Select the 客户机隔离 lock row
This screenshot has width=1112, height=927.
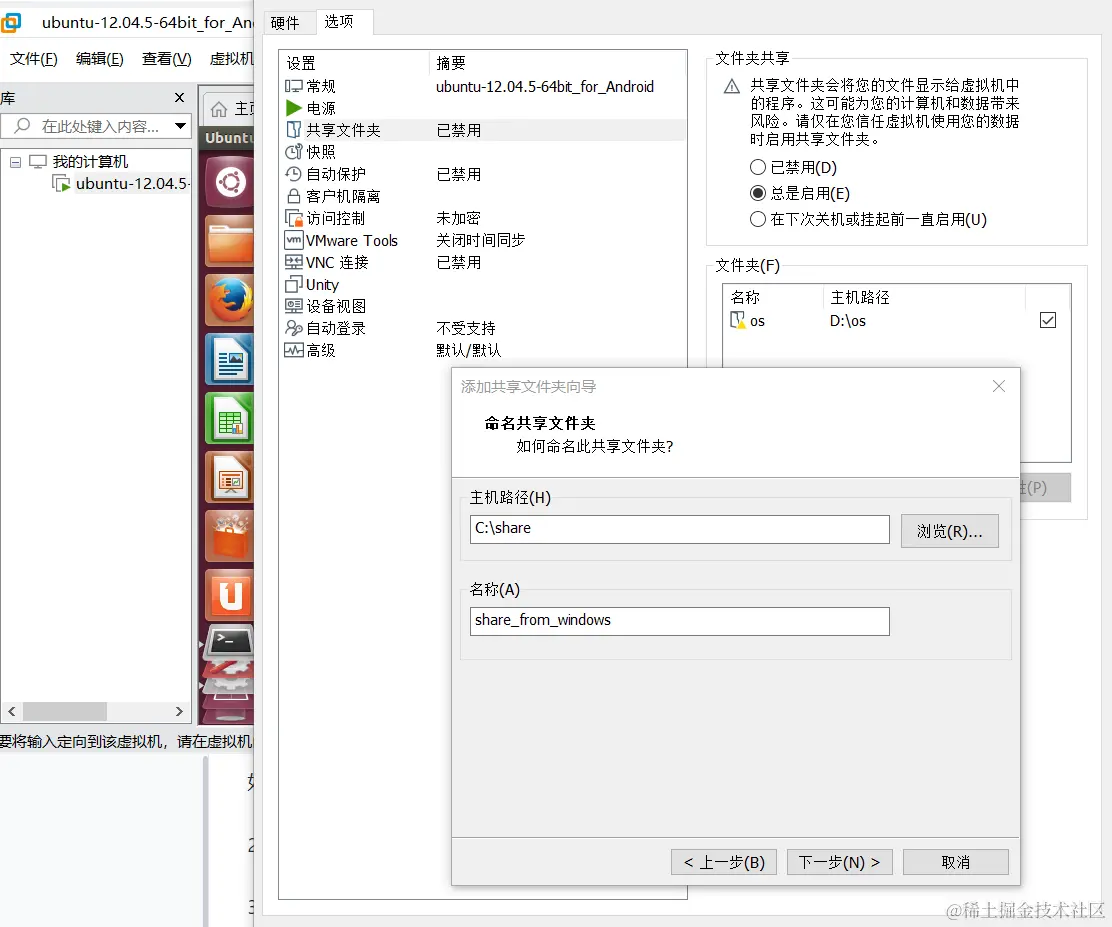coord(483,196)
